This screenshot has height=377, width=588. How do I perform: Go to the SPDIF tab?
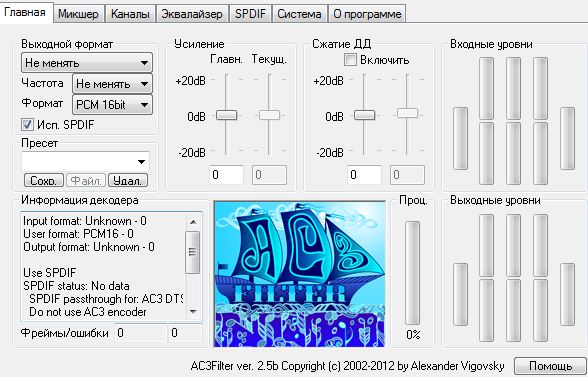pyautogui.click(x=250, y=14)
